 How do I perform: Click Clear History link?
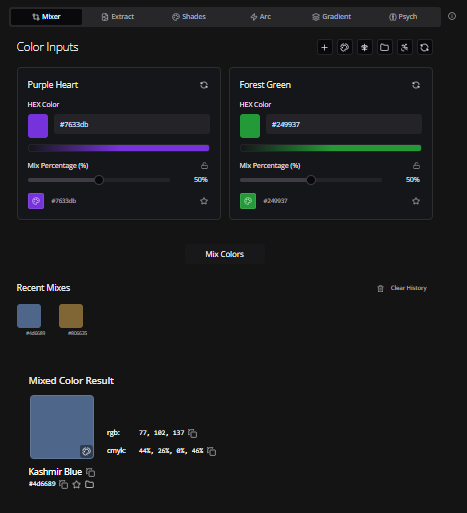(x=409, y=288)
